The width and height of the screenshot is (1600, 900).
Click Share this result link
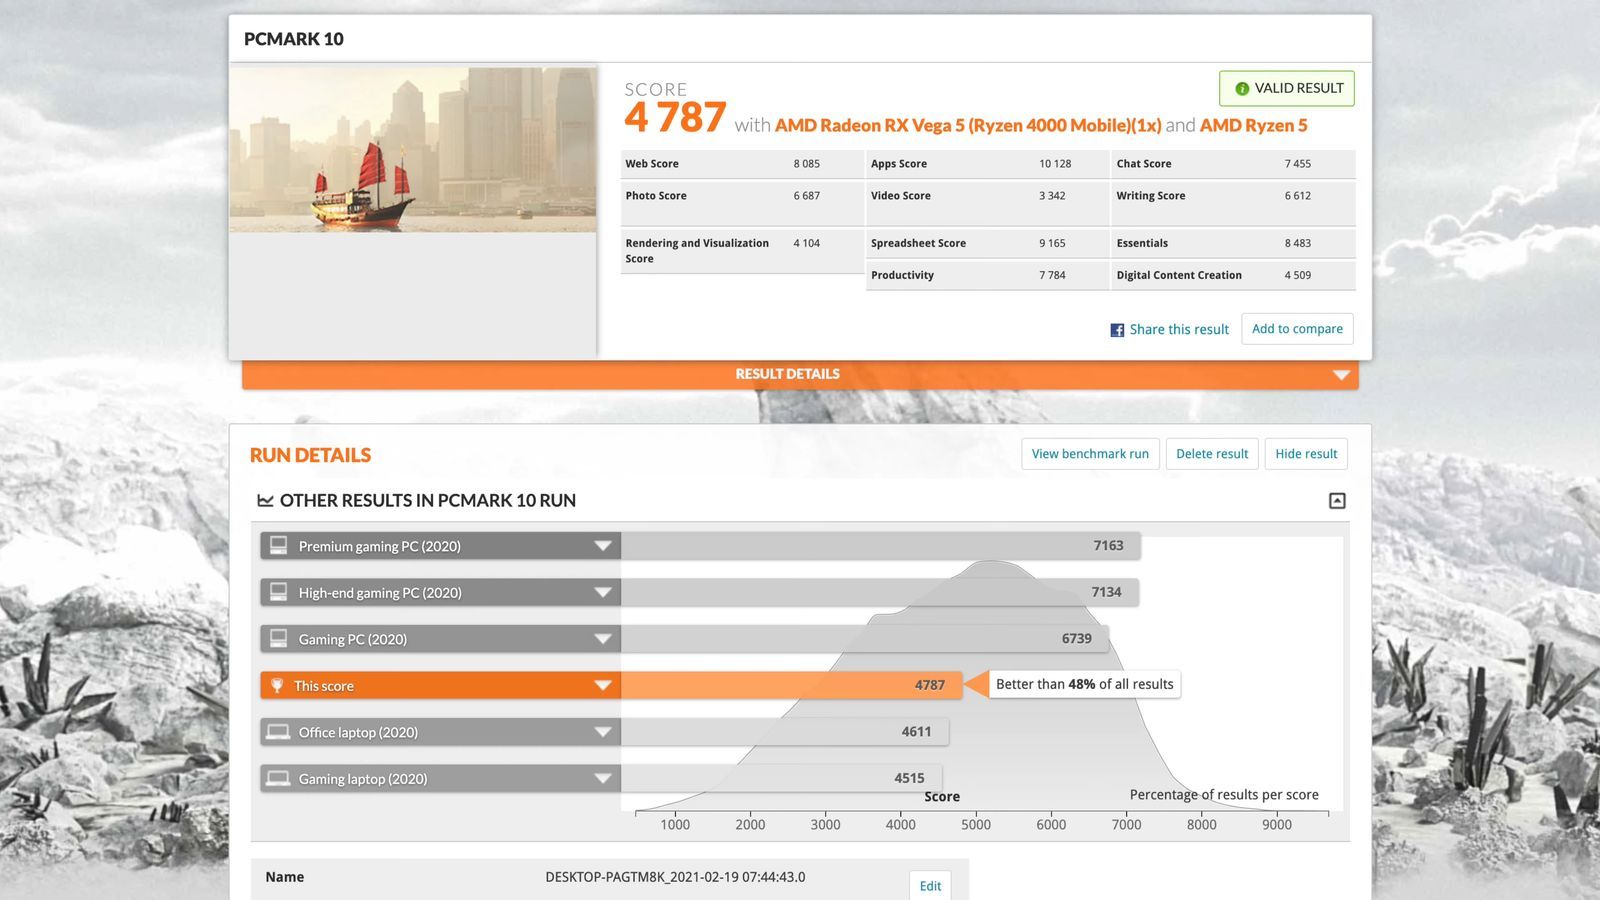click(1179, 329)
